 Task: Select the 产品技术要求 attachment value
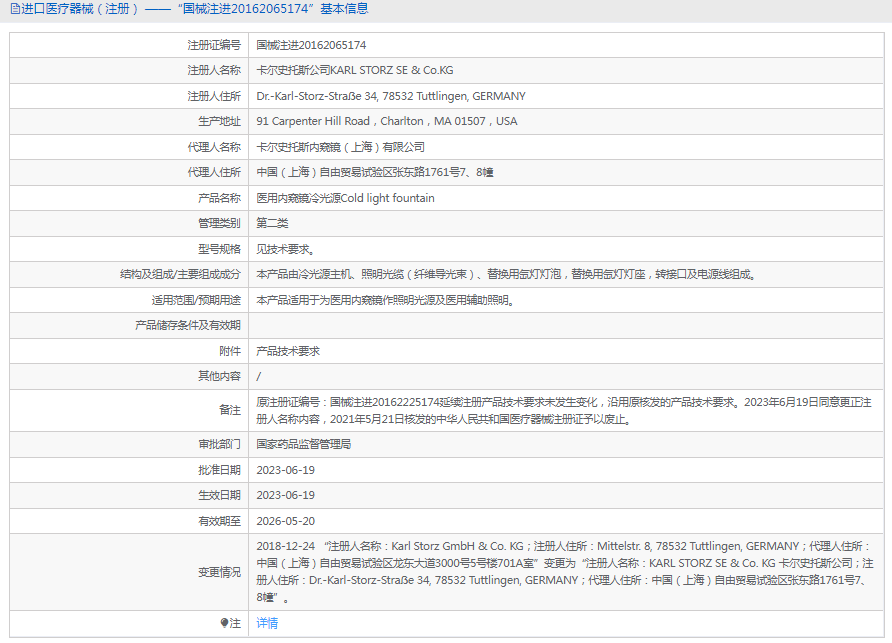coord(288,351)
